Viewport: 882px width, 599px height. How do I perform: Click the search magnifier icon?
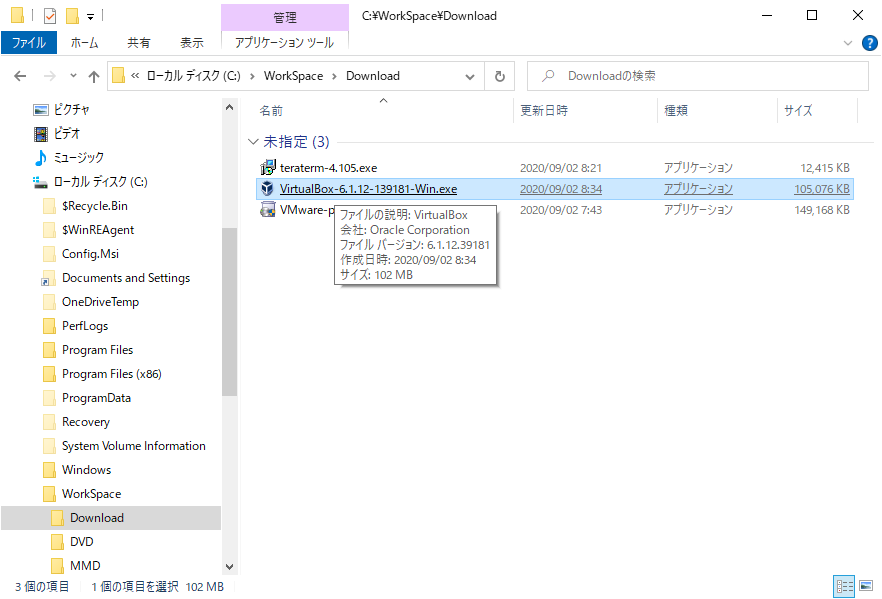click(548, 75)
